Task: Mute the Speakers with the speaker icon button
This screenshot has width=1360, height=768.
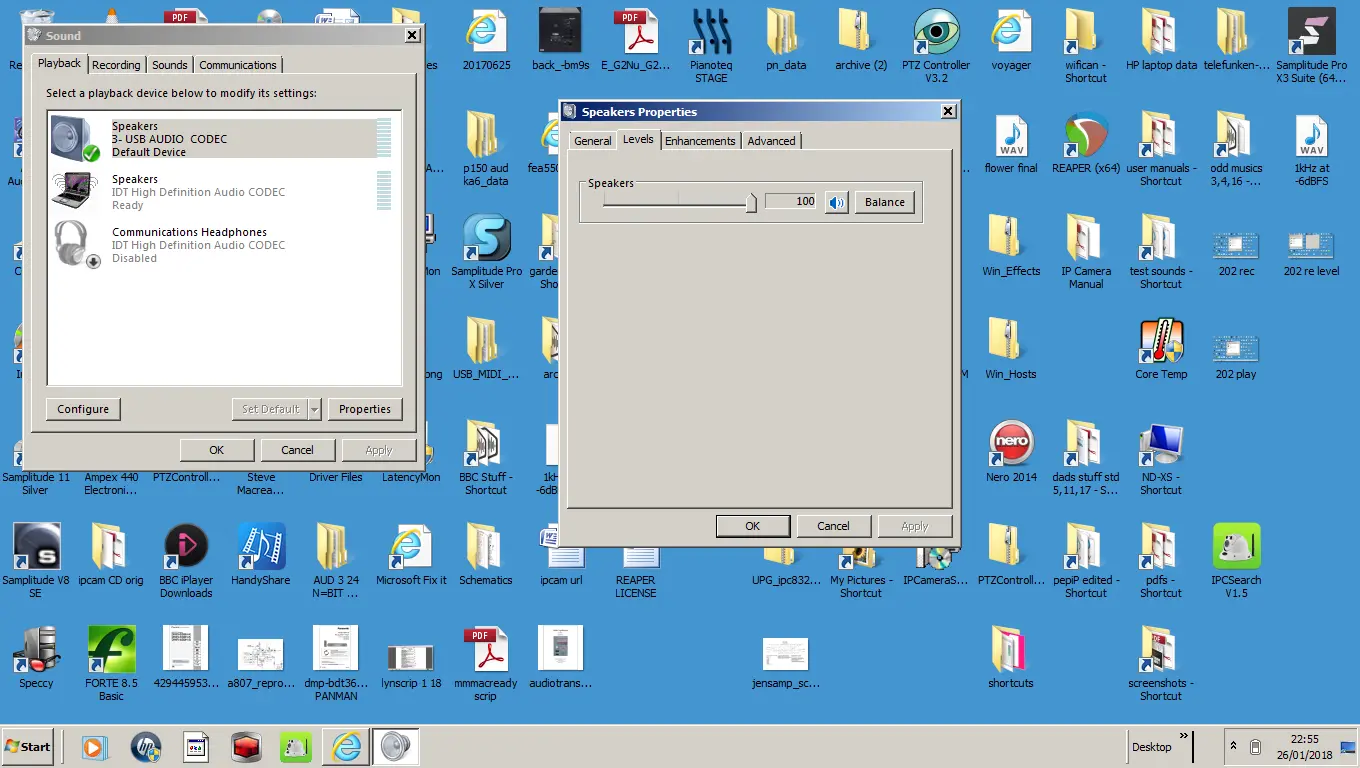Action: [x=837, y=202]
